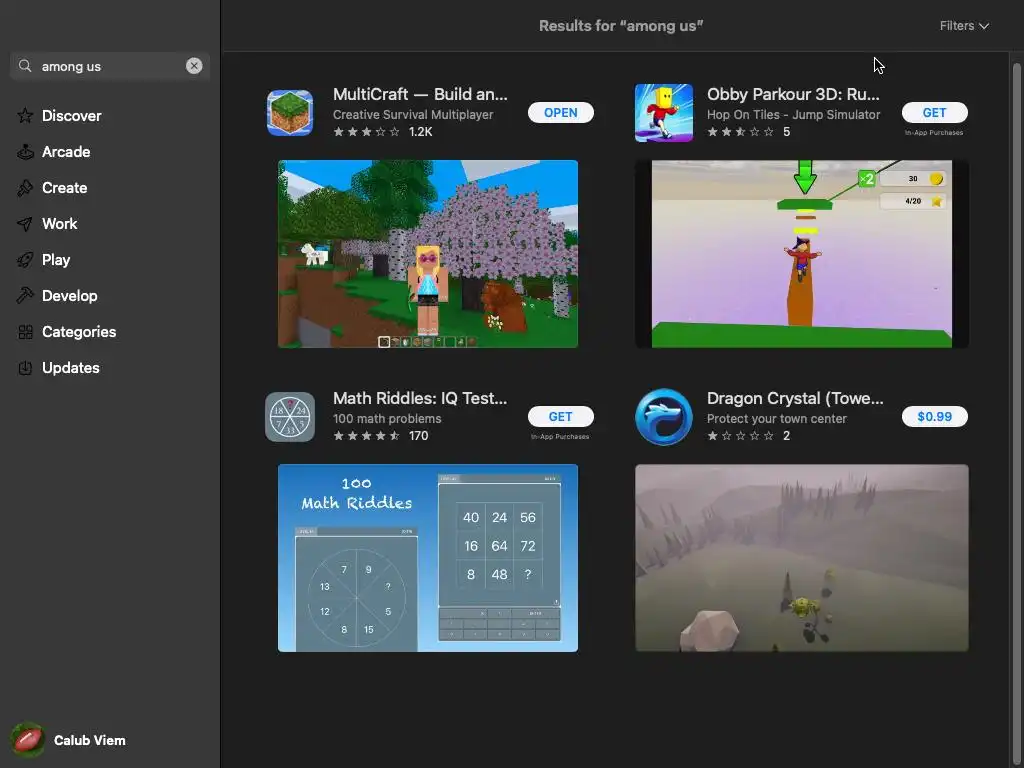Click Obby Parkour 3D star rating

pos(748,132)
